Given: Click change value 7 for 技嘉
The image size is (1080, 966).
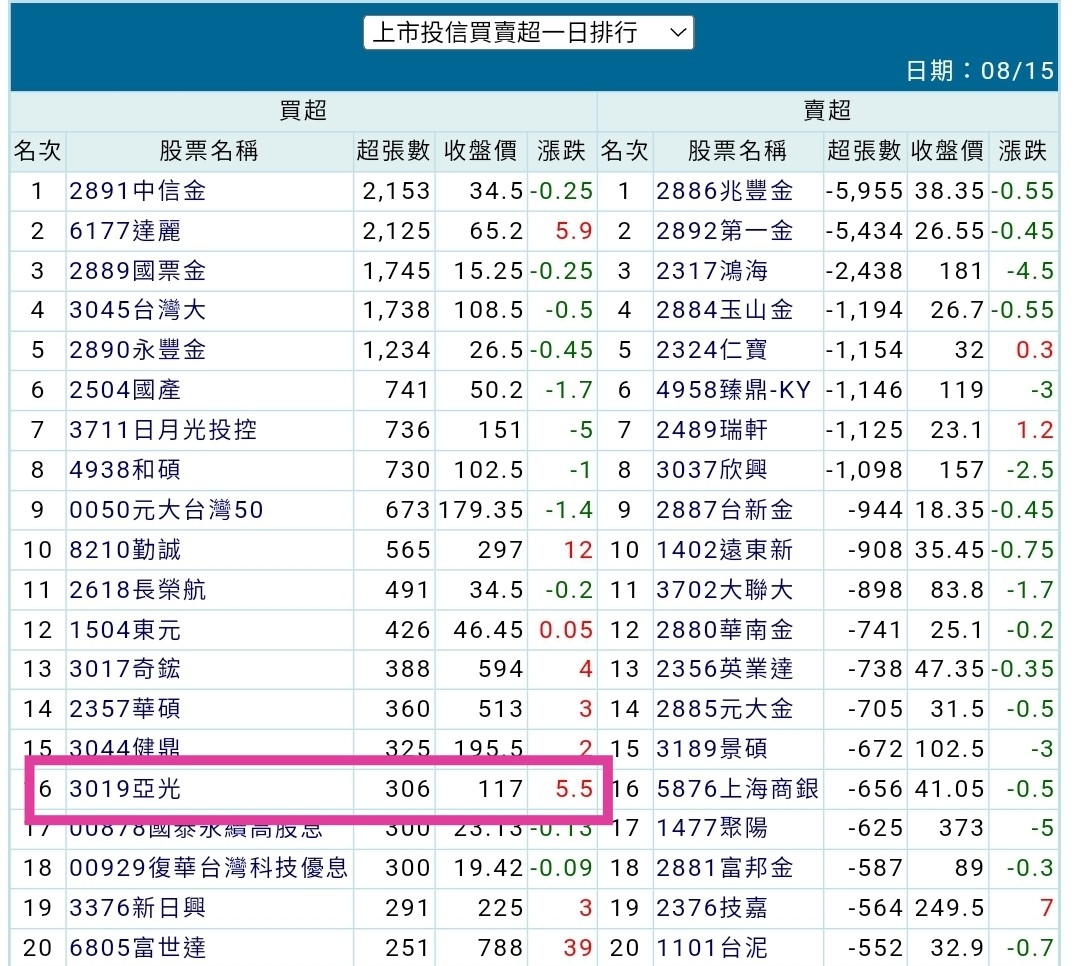Looking at the screenshot, I should click(x=1047, y=908).
